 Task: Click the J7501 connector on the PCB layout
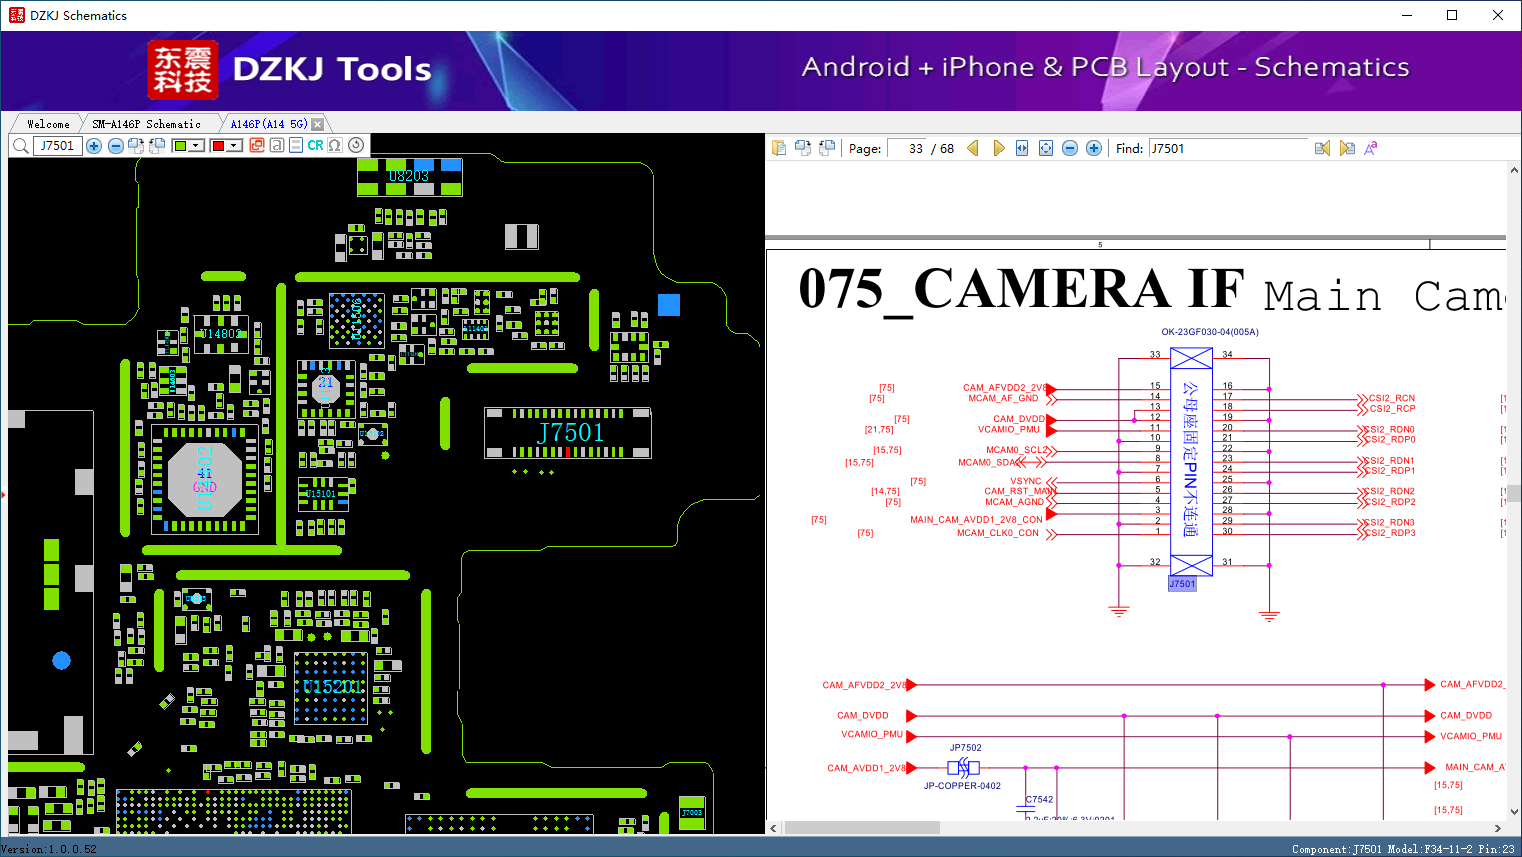[x=568, y=433]
